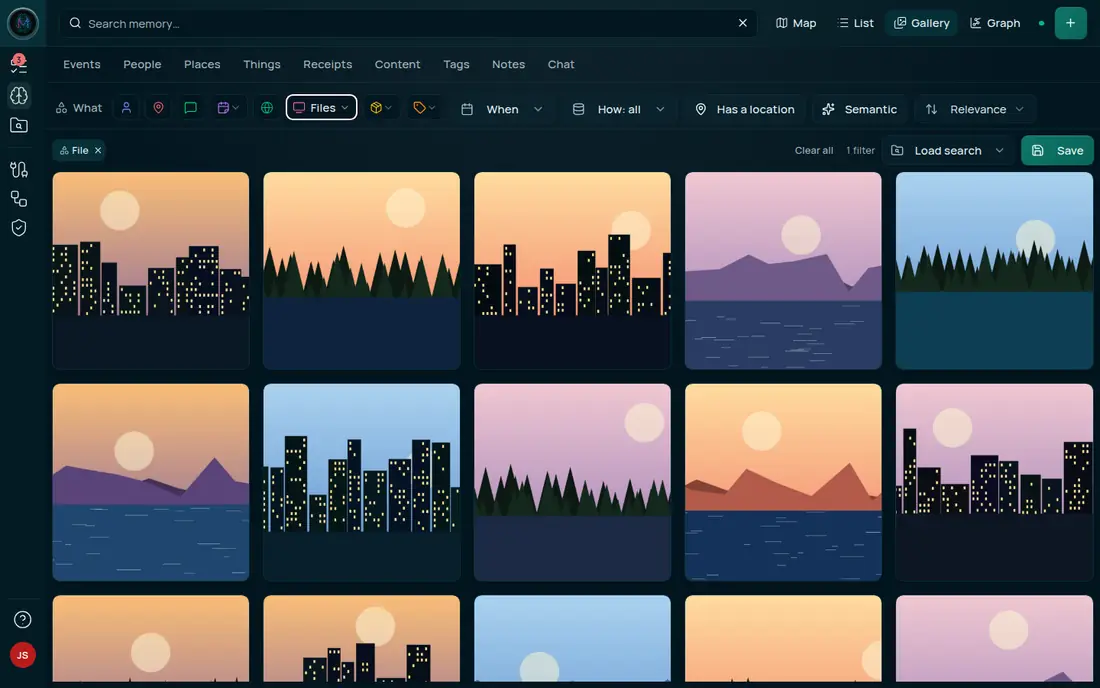Open first-row blue sky forest thumbnail
The width and height of the screenshot is (1100, 688).
click(x=994, y=271)
